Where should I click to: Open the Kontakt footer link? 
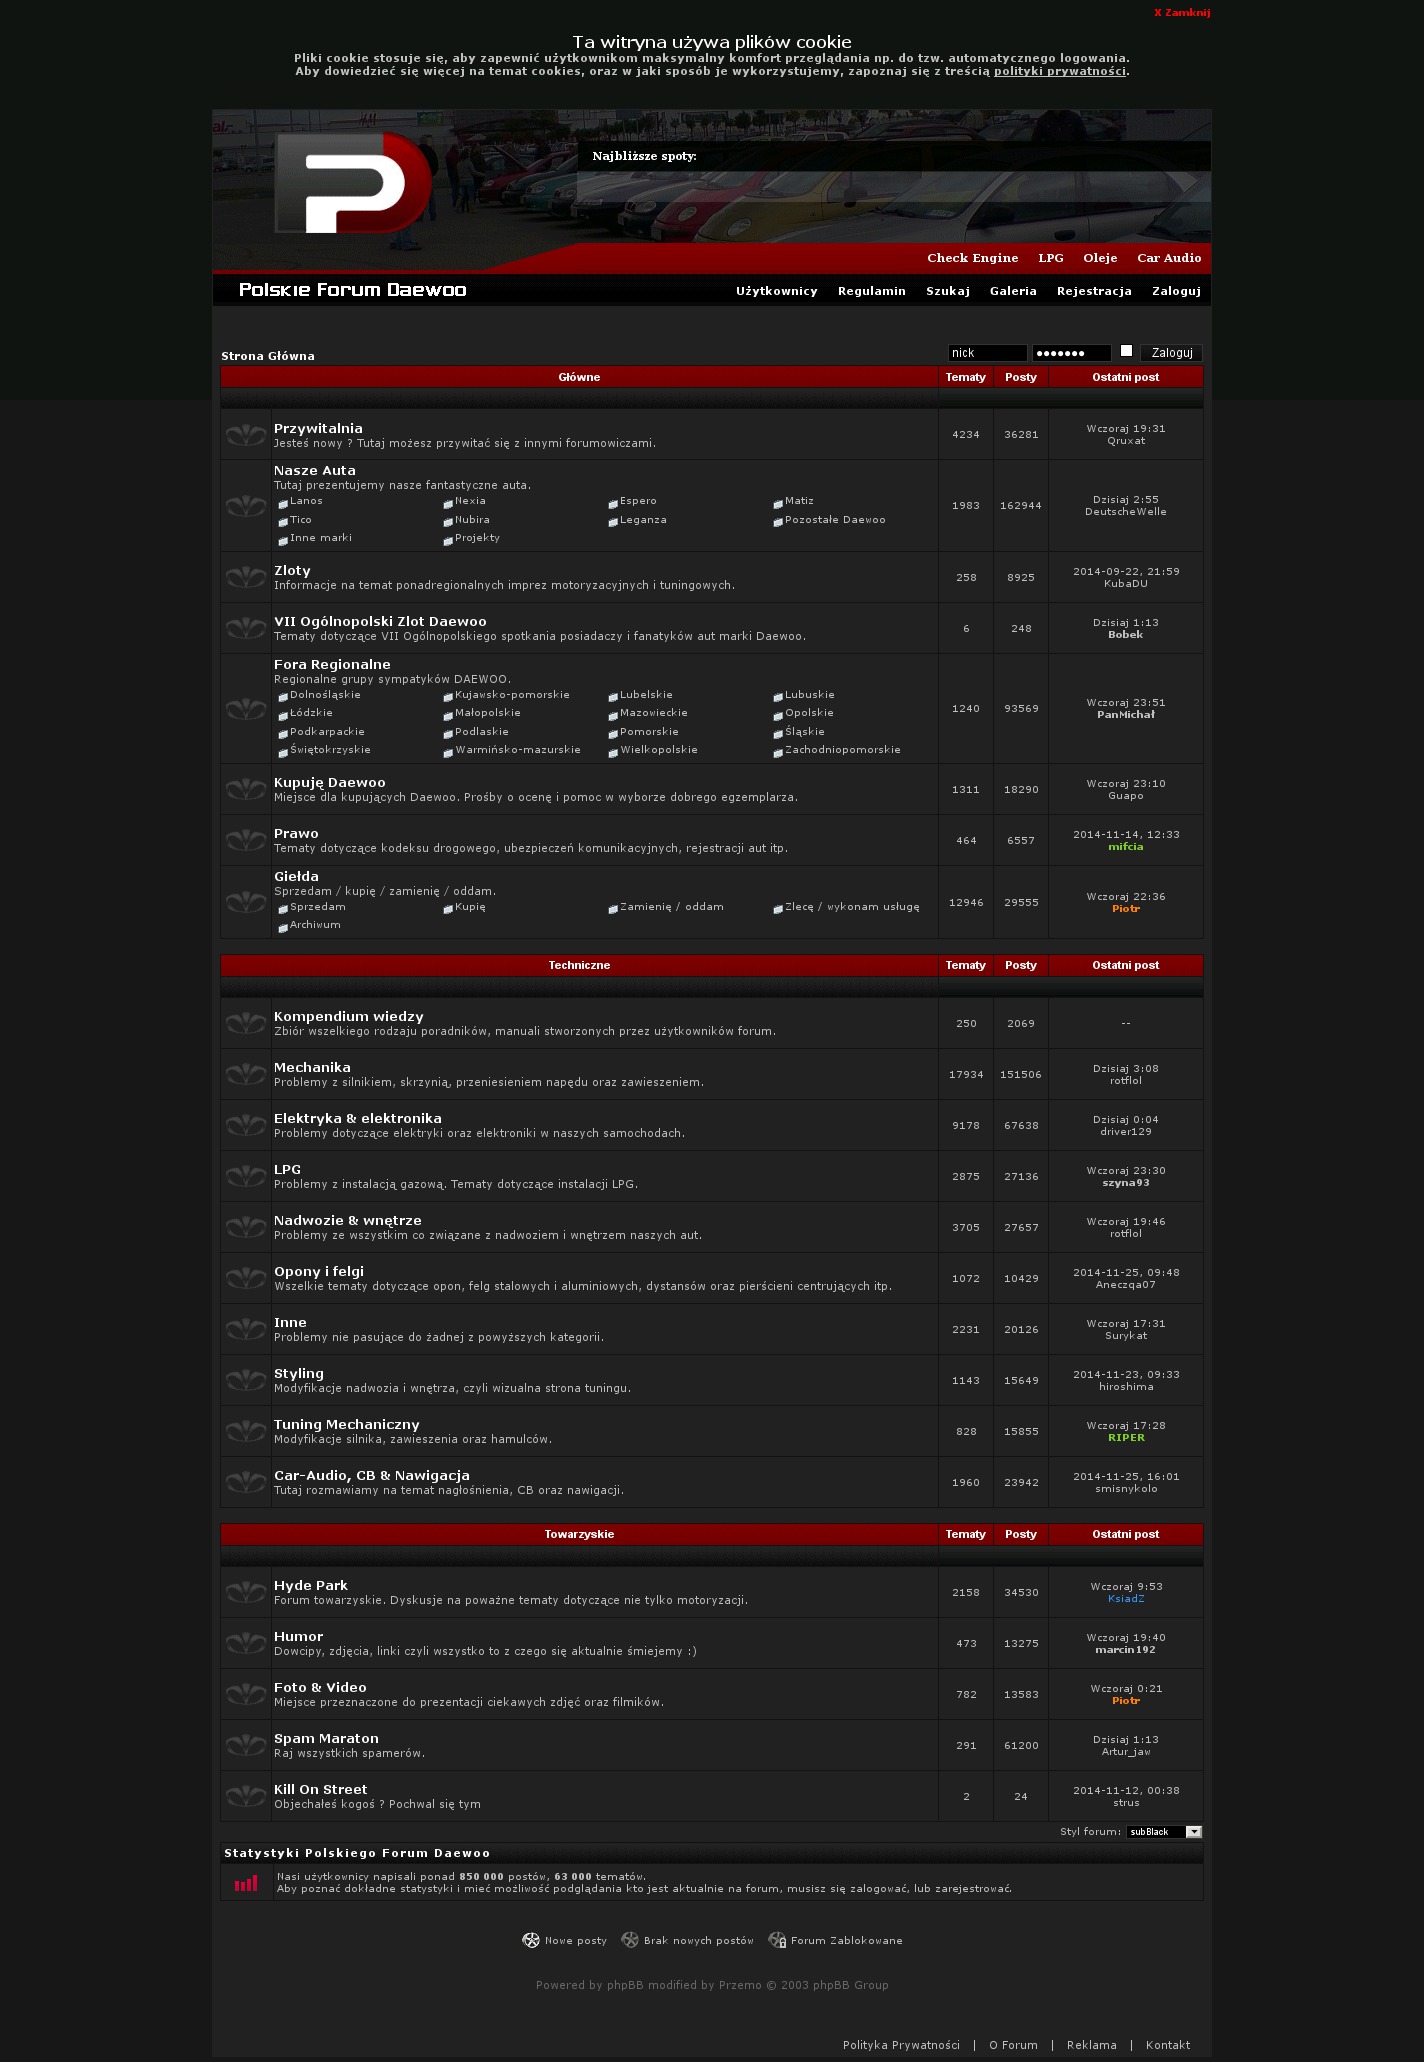[1167, 2045]
